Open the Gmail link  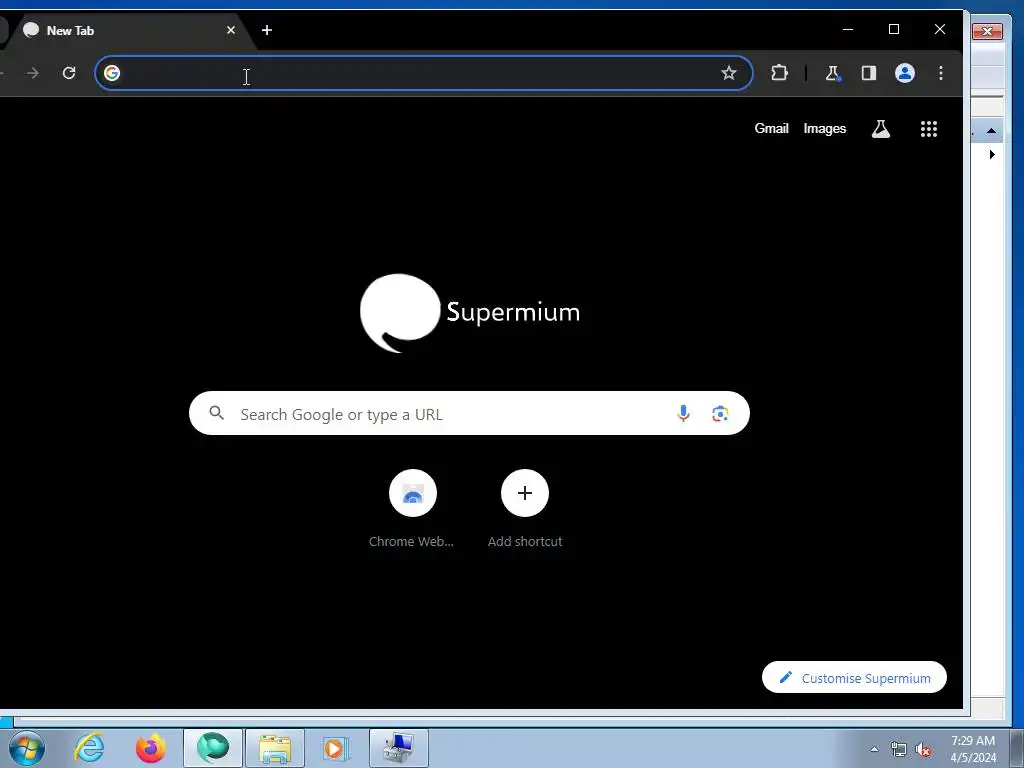(771, 129)
